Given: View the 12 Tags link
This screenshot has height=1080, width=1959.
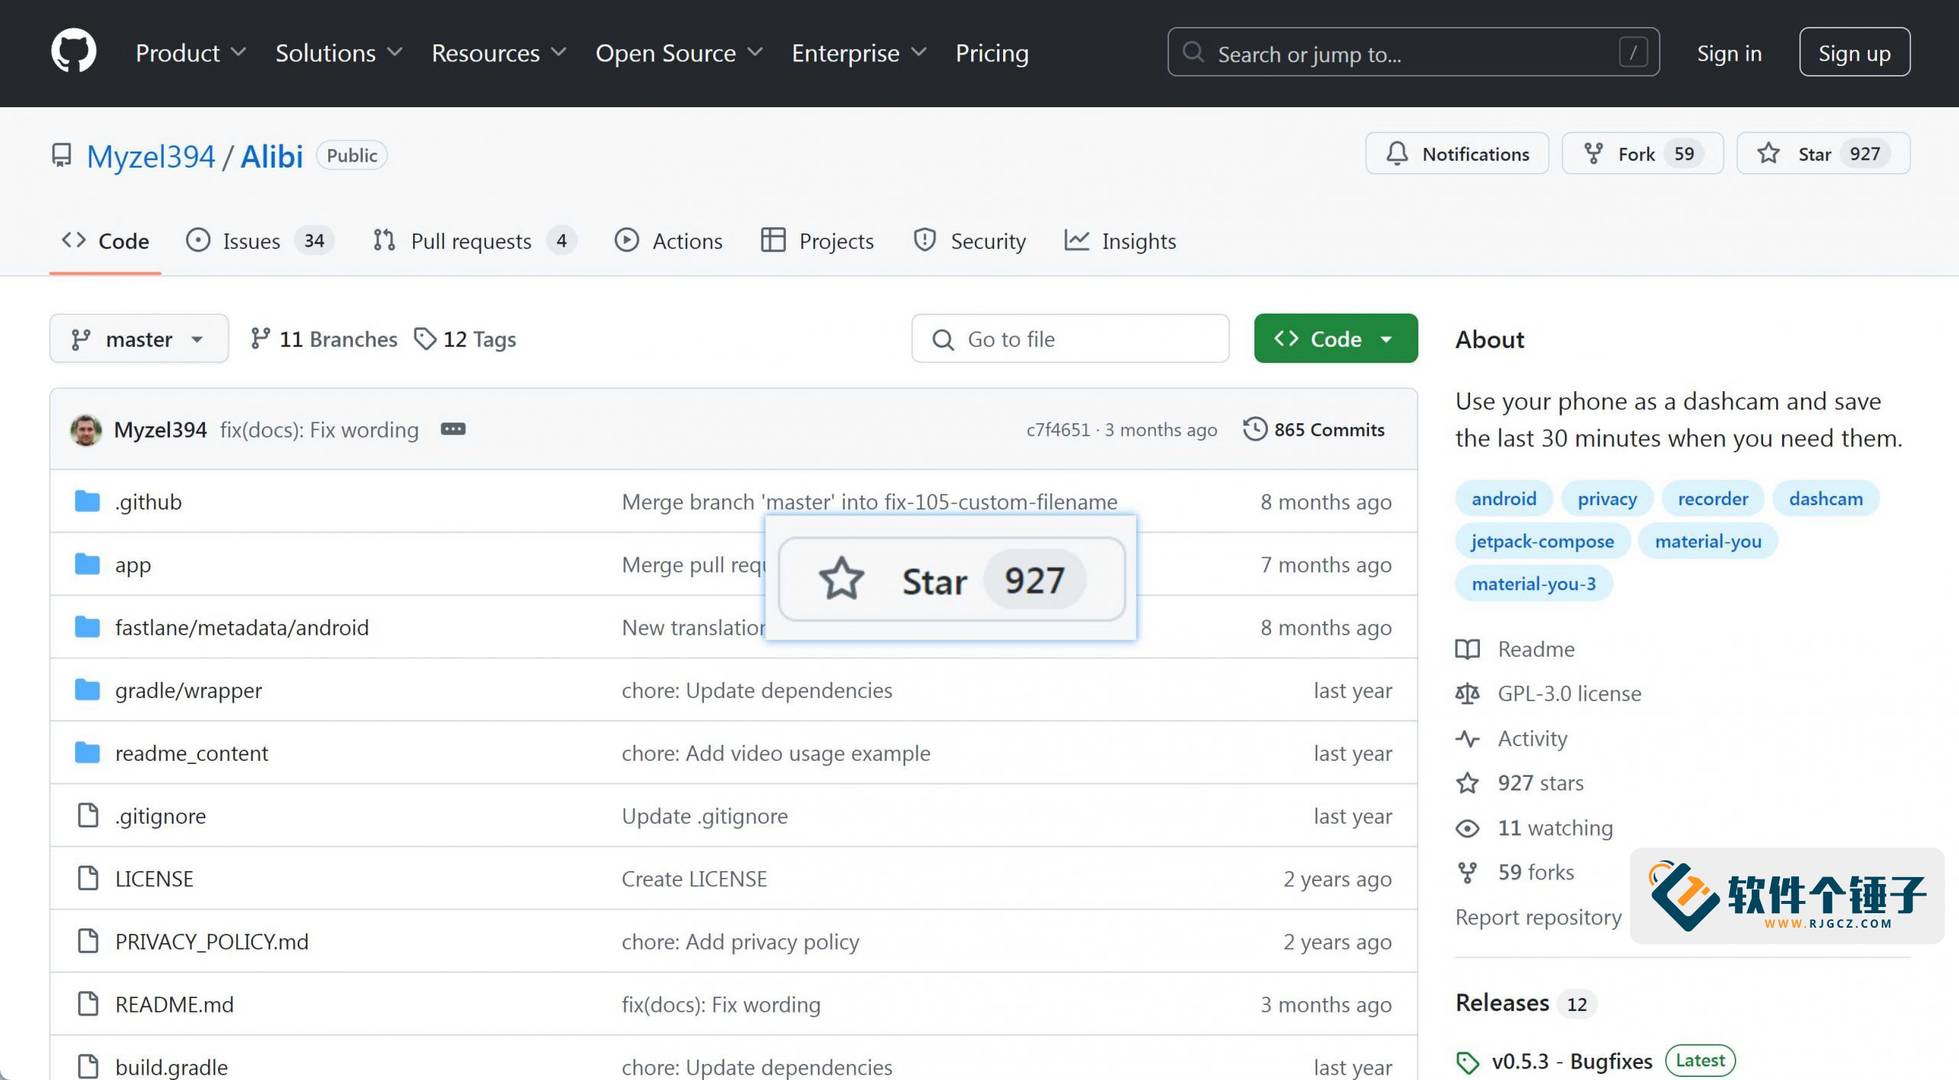Looking at the screenshot, I should (x=465, y=339).
